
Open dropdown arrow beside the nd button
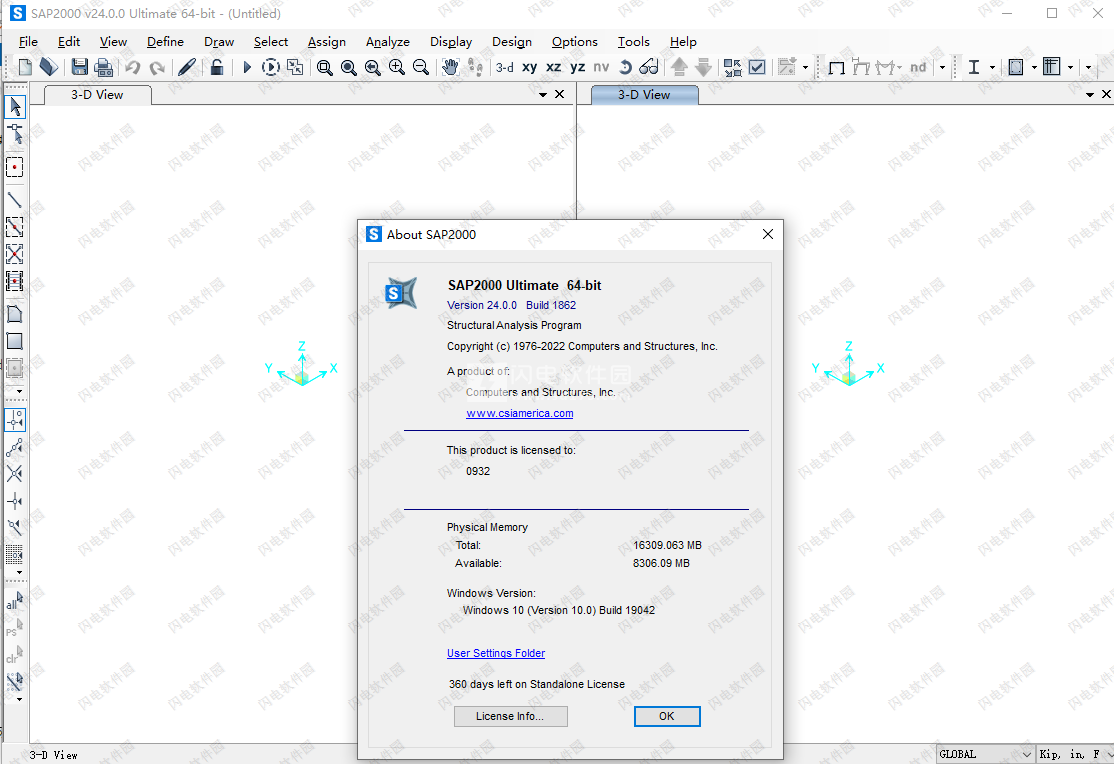942,68
